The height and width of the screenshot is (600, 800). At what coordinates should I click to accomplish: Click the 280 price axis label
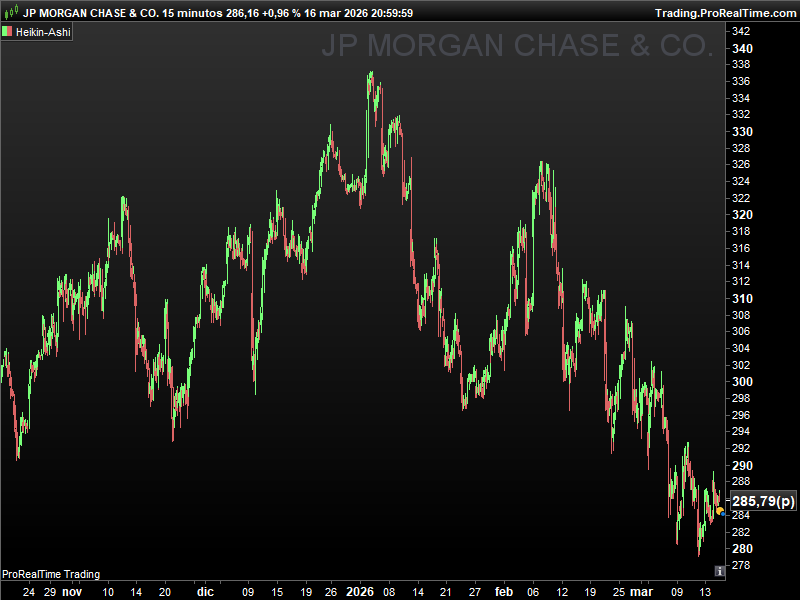tap(742, 548)
